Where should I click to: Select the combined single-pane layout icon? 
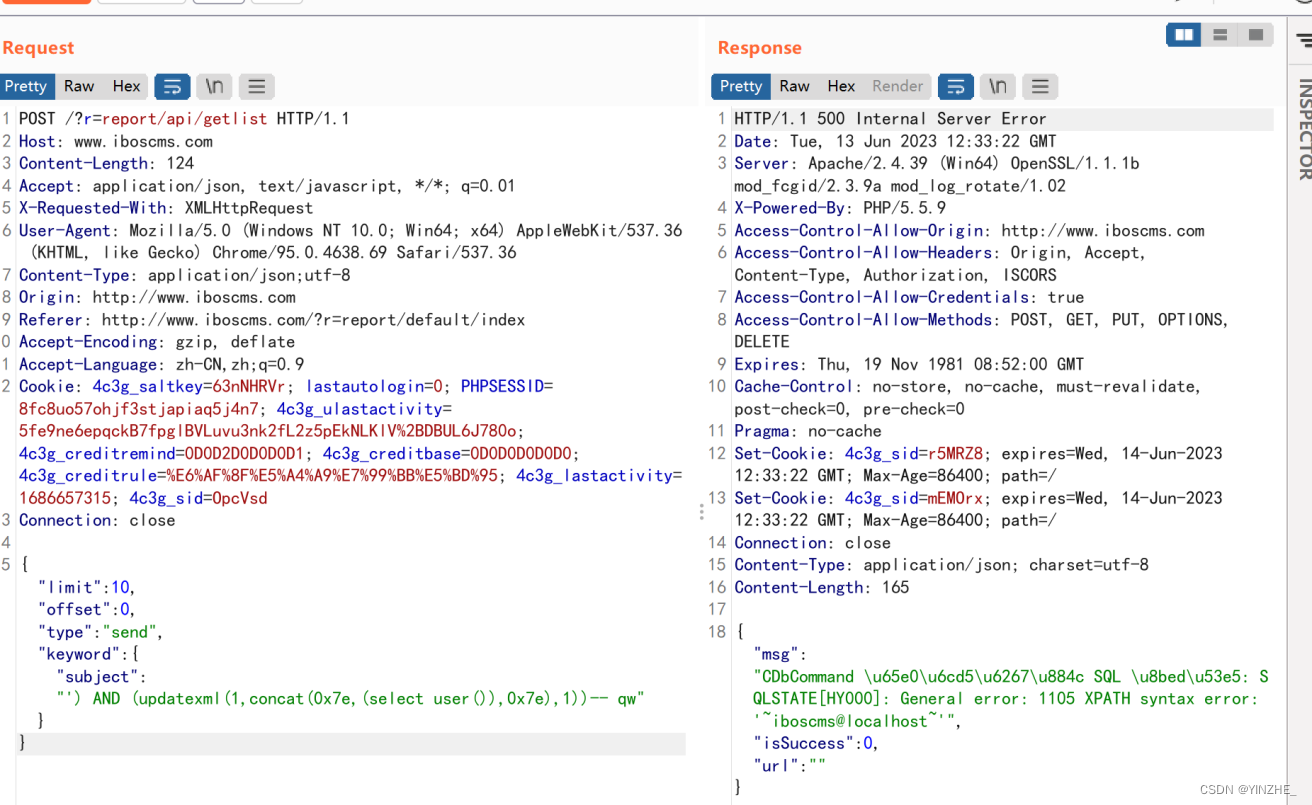1255,35
